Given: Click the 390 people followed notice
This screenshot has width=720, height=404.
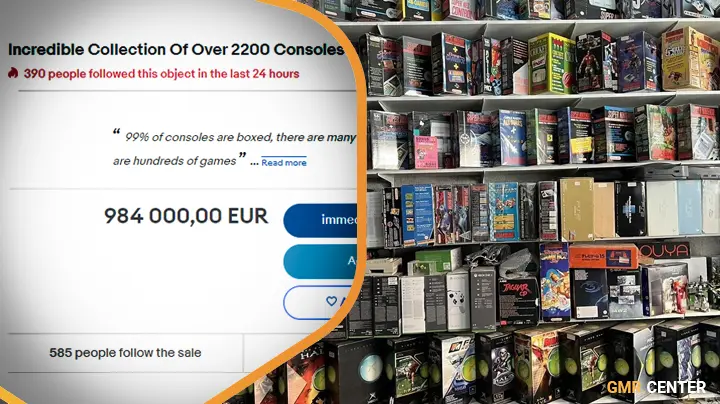Looking at the screenshot, I should 161,73.
